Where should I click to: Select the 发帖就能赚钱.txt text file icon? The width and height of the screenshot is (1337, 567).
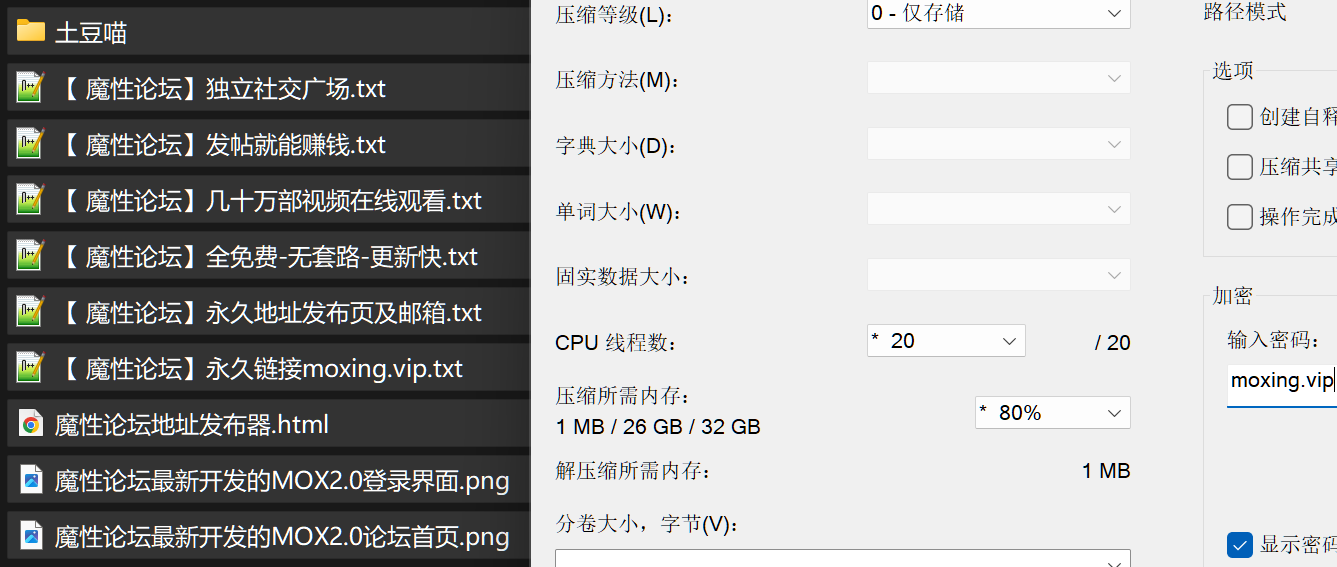[x=31, y=144]
